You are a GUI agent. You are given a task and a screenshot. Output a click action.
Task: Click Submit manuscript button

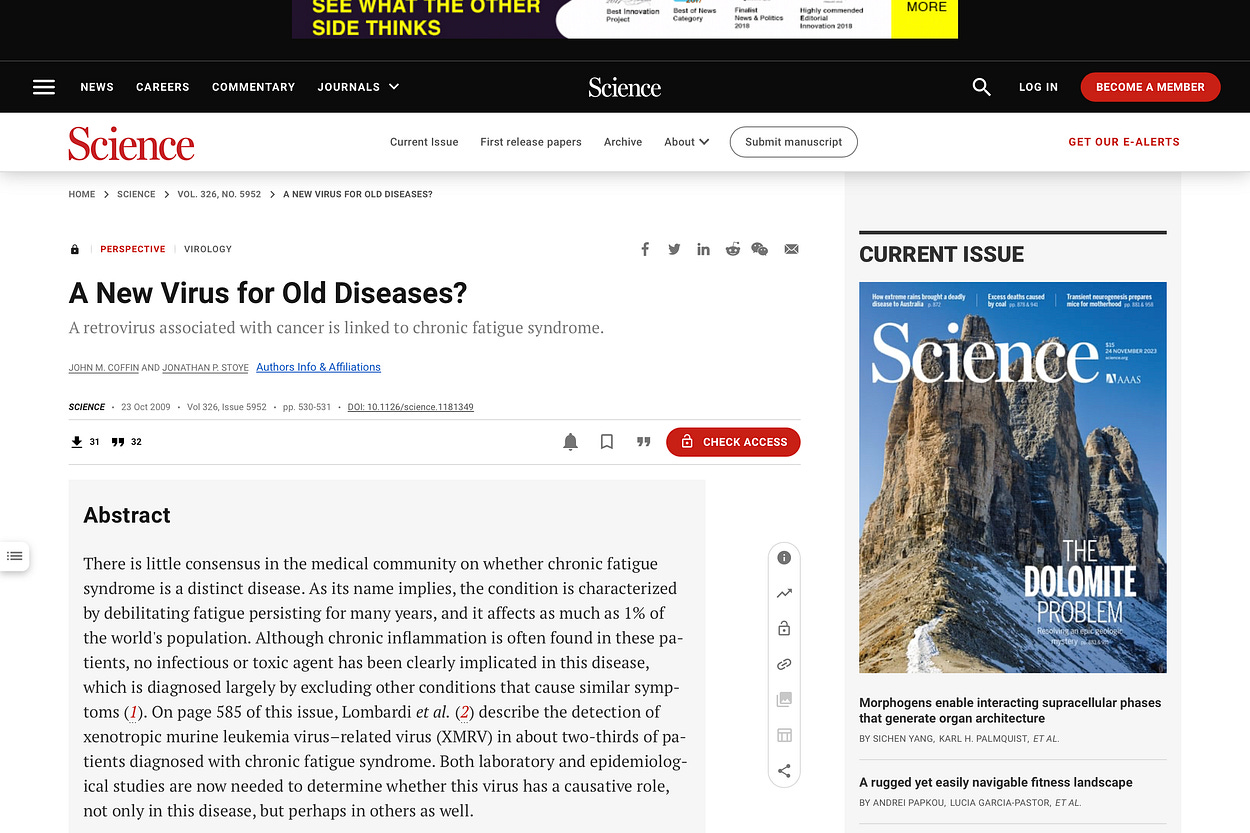[x=794, y=142]
